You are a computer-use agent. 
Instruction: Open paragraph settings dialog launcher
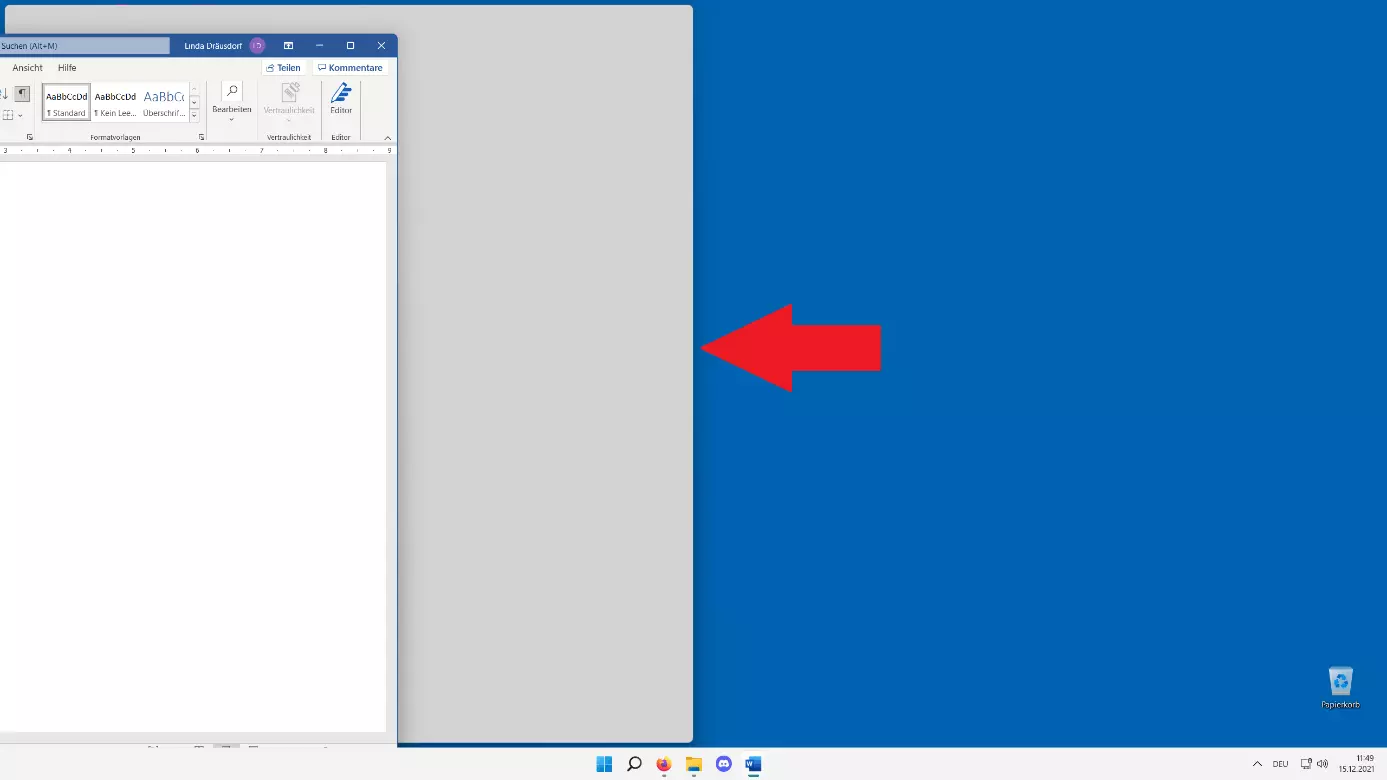(x=29, y=137)
